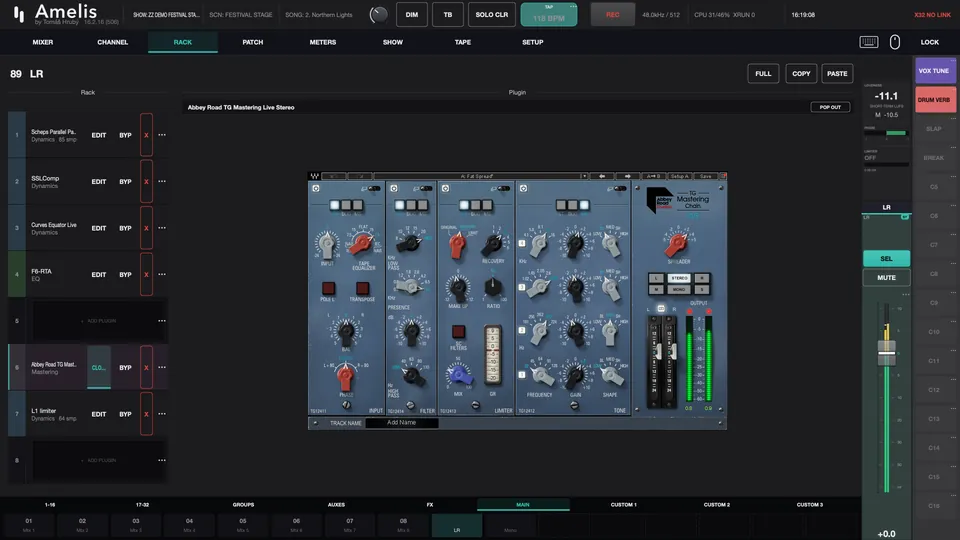Image resolution: width=960 pixels, height=540 pixels.
Task: Select the 01 Mix 1 bus strip
Action: pos(29,525)
